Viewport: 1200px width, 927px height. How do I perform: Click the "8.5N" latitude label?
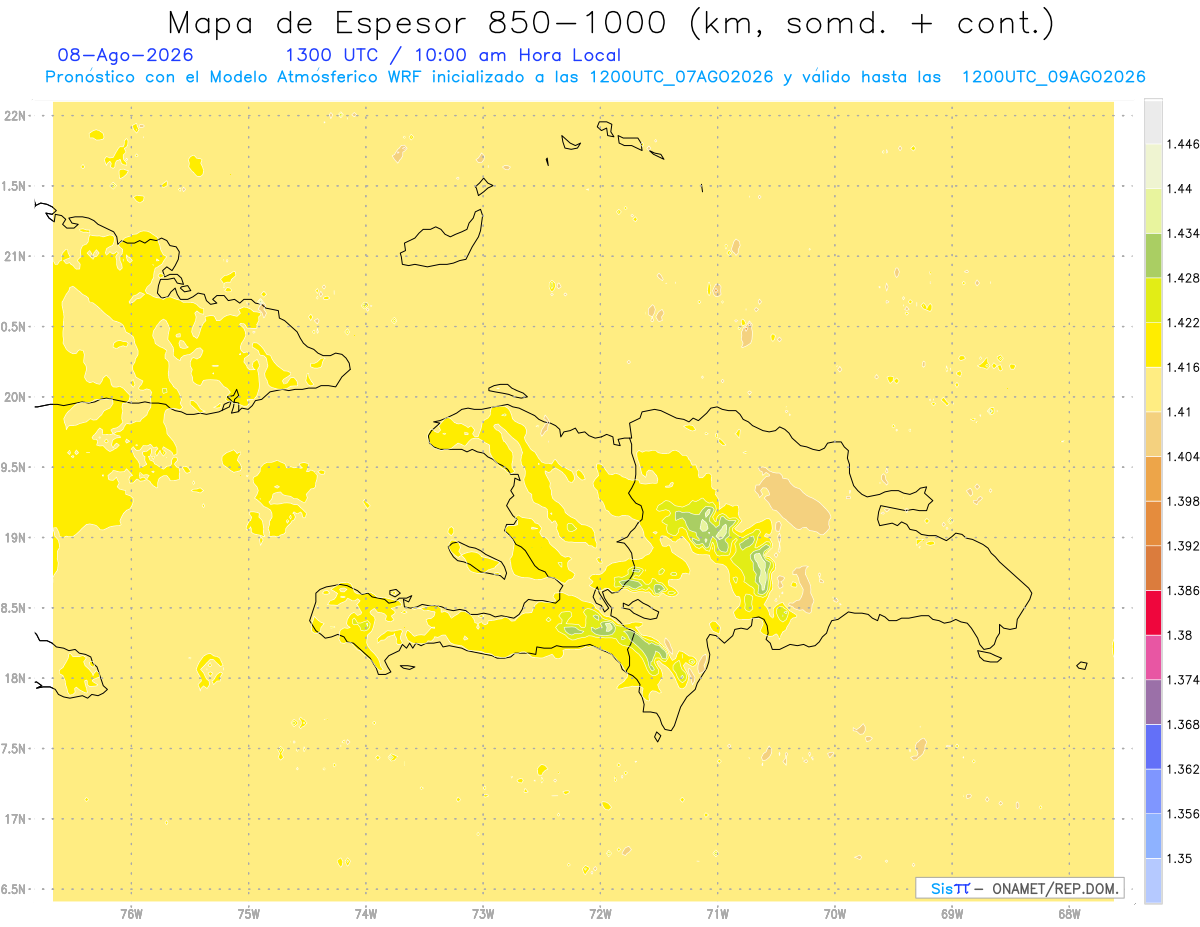15,608
